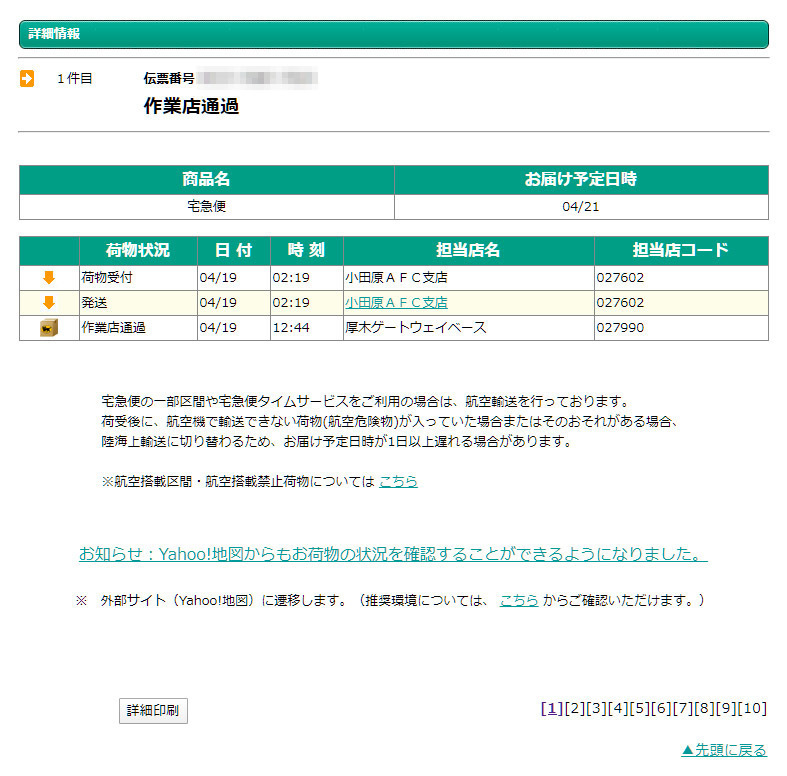Click the 荷物状況 column header
Screen dimensions: 787x776
tap(138, 250)
